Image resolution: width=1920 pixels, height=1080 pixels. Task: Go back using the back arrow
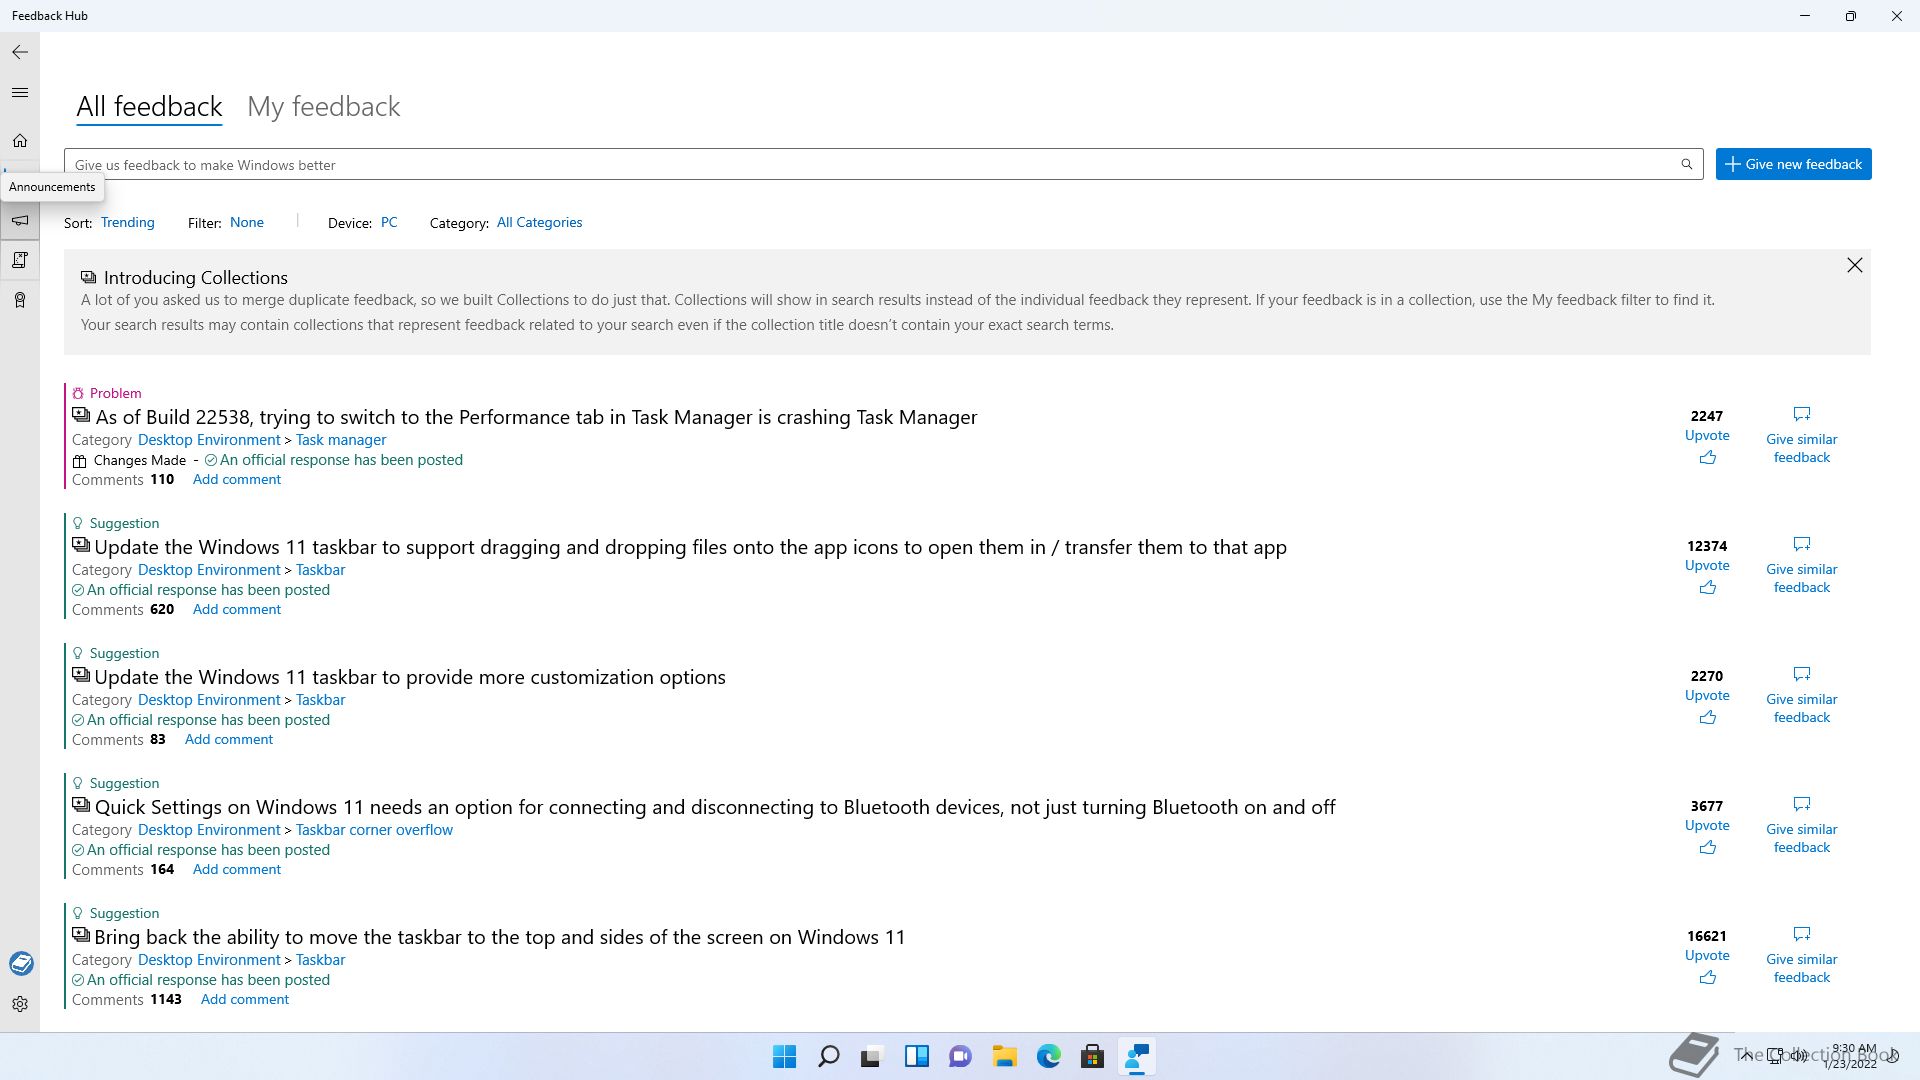coord(20,52)
